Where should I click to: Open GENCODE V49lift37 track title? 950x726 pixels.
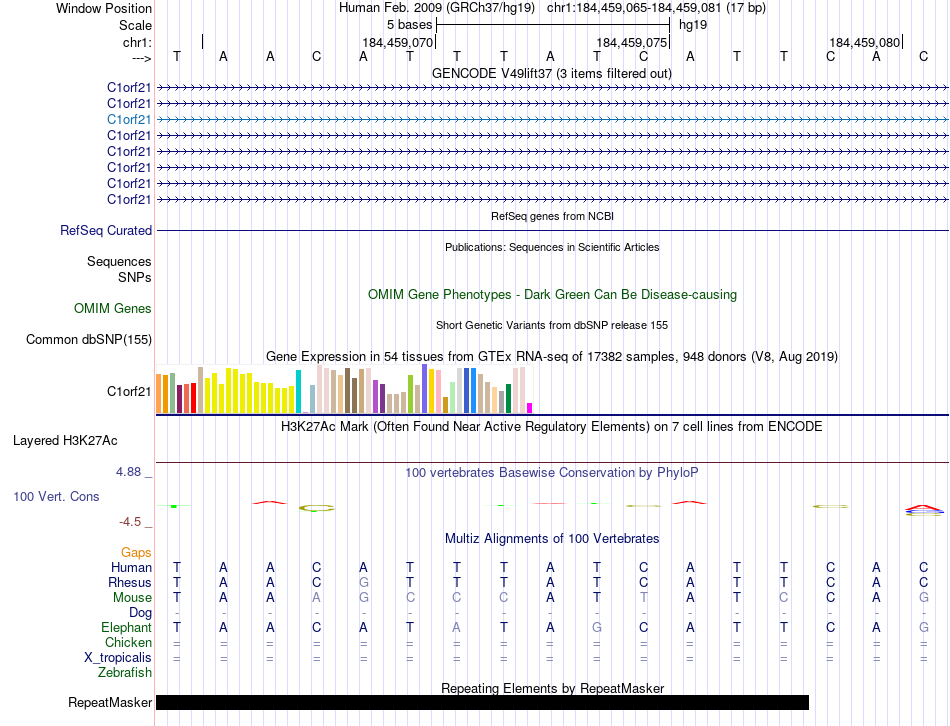coord(551,73)
